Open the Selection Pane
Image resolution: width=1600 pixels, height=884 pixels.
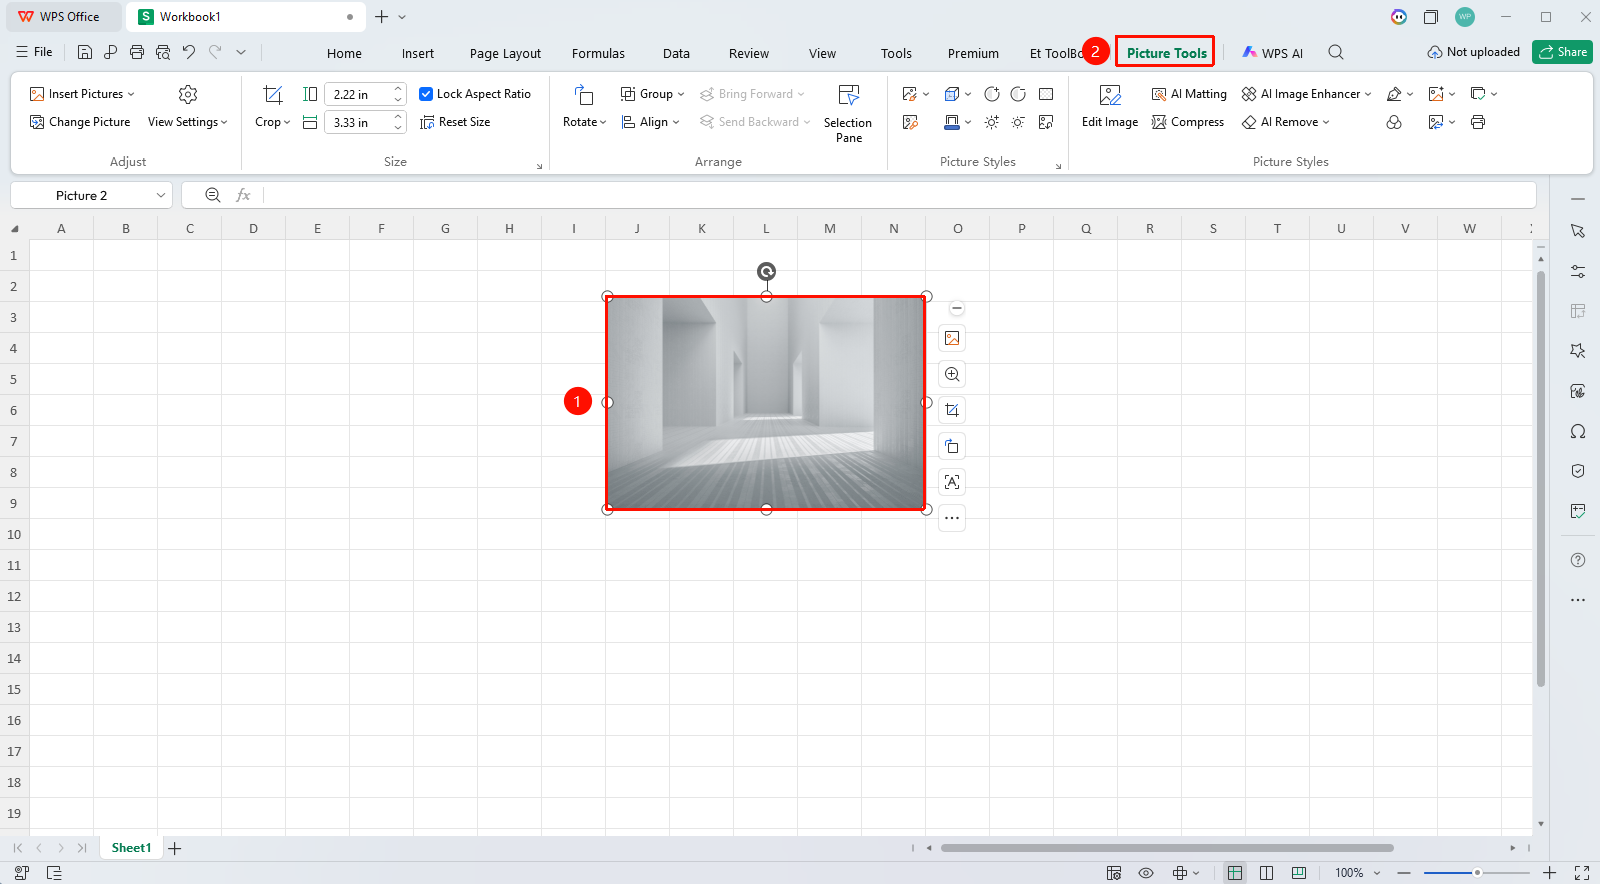(848, 114)
